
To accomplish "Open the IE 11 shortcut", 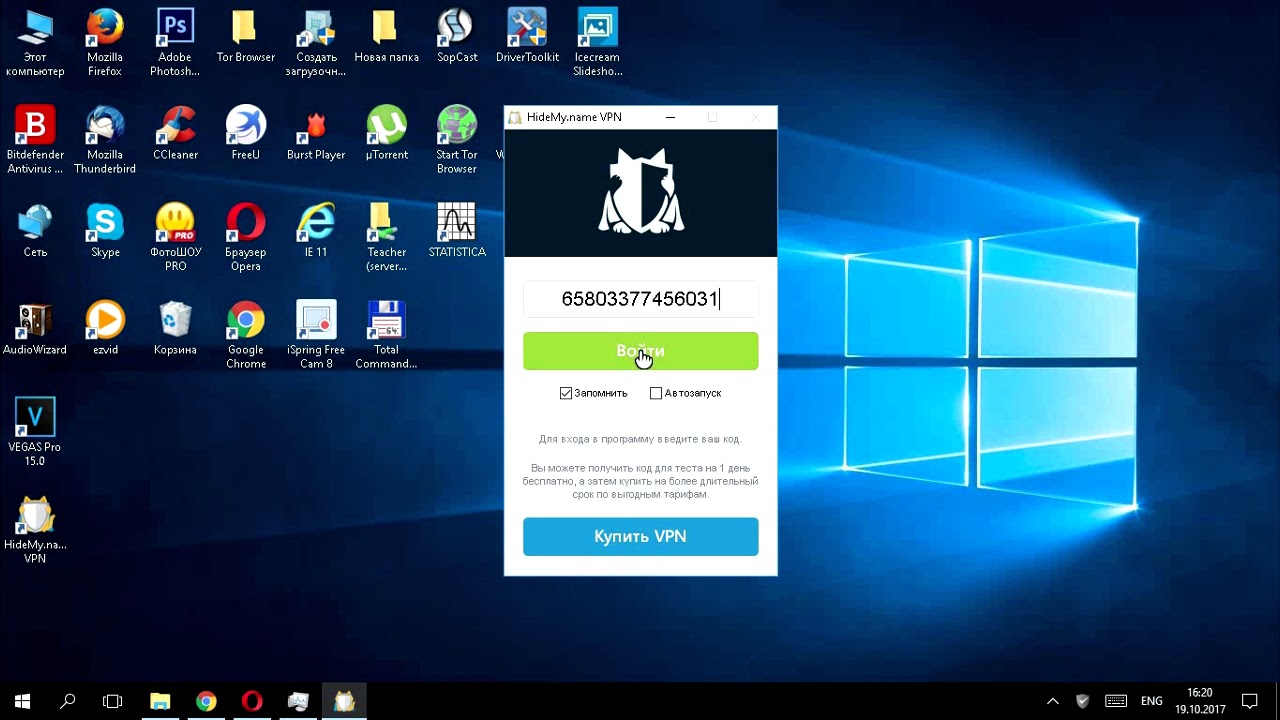I will (x=316, y=230).
